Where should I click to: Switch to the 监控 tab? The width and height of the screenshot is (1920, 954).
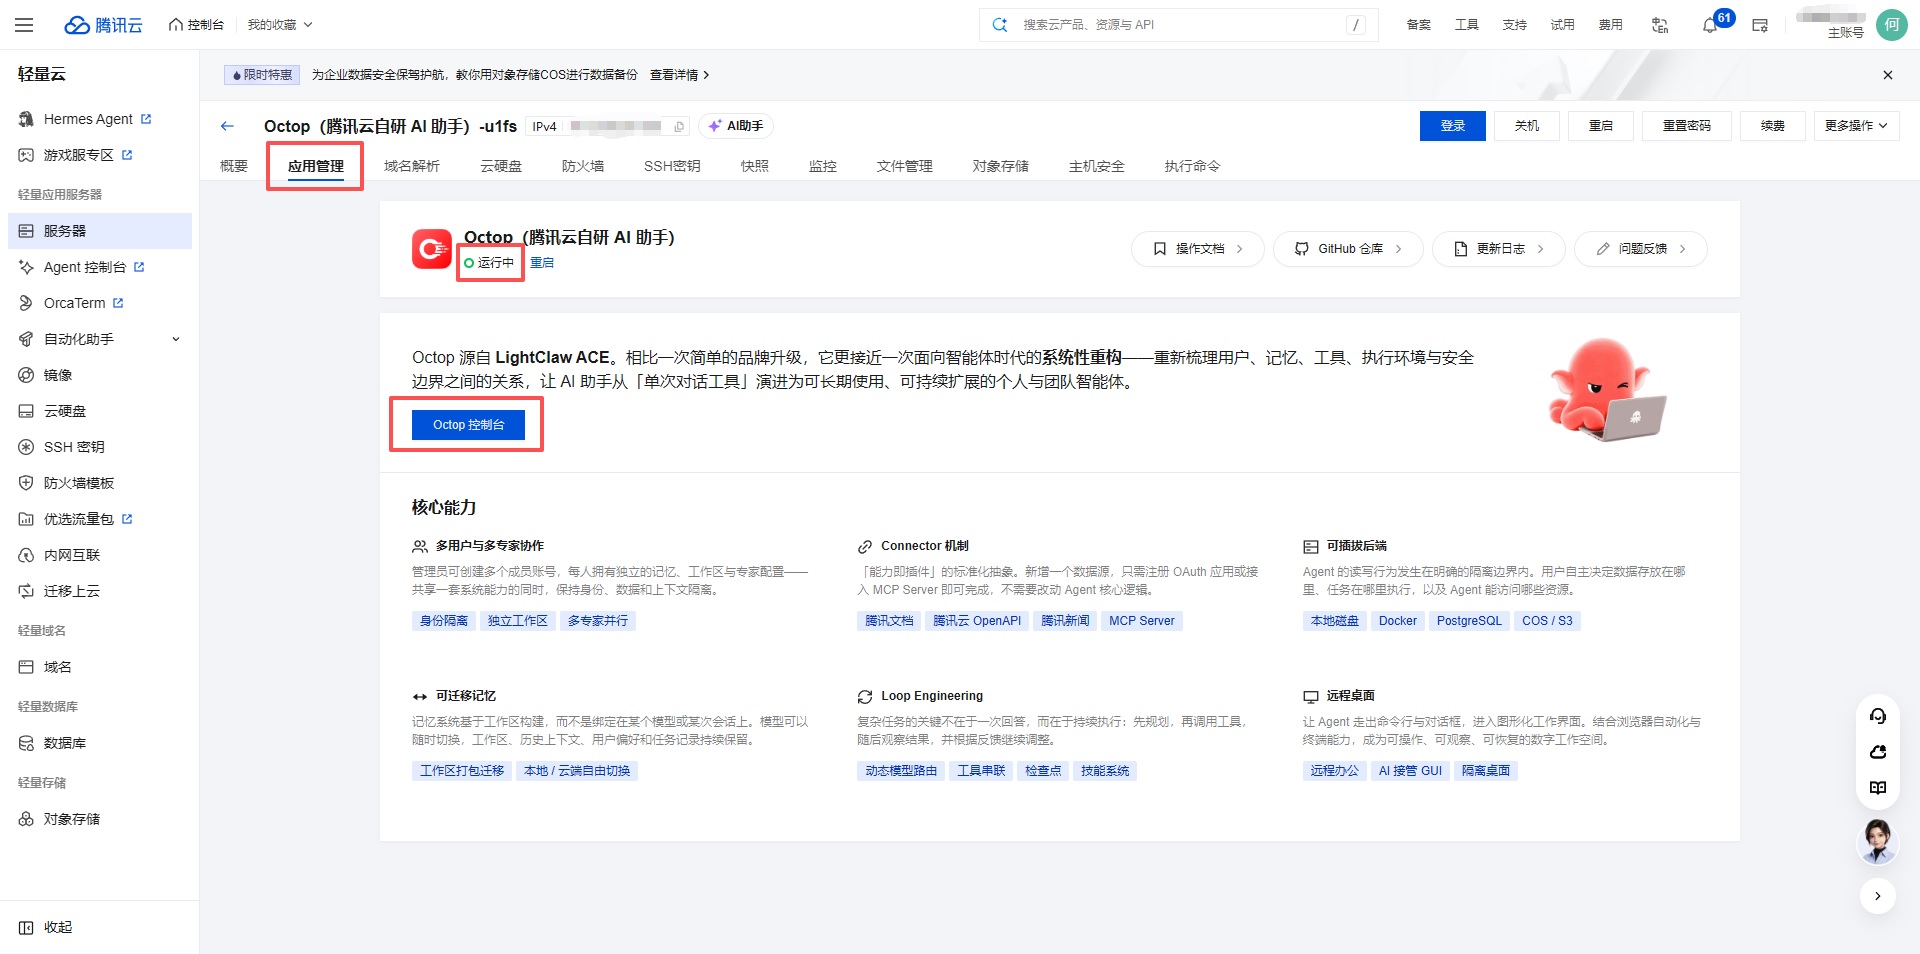823,166
